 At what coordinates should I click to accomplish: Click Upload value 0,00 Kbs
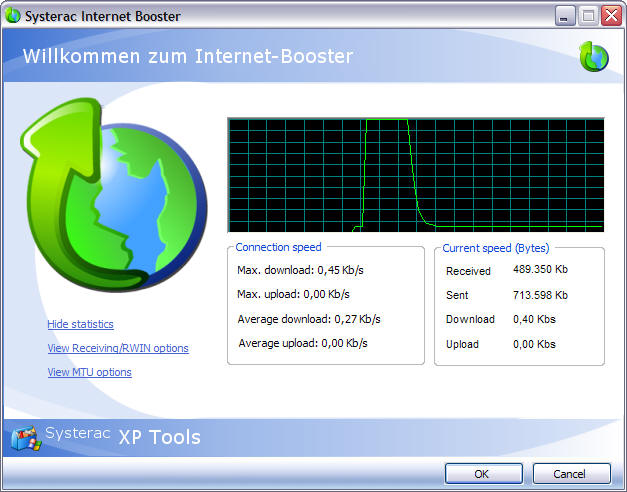click(x=534, y=344)
